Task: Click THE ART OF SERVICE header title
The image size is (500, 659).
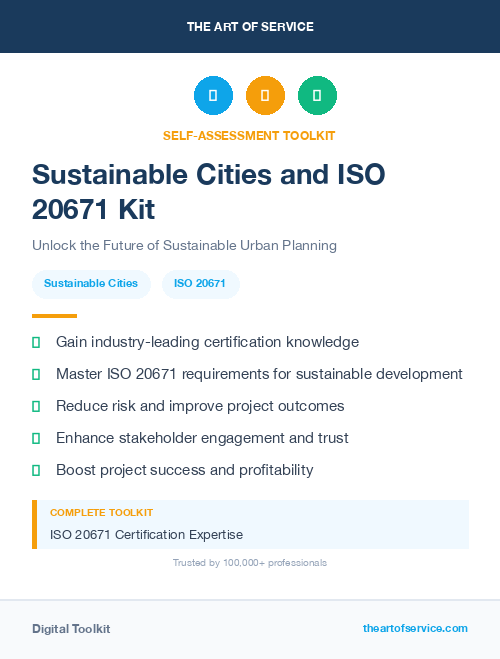Action: [x=250, y=27]
